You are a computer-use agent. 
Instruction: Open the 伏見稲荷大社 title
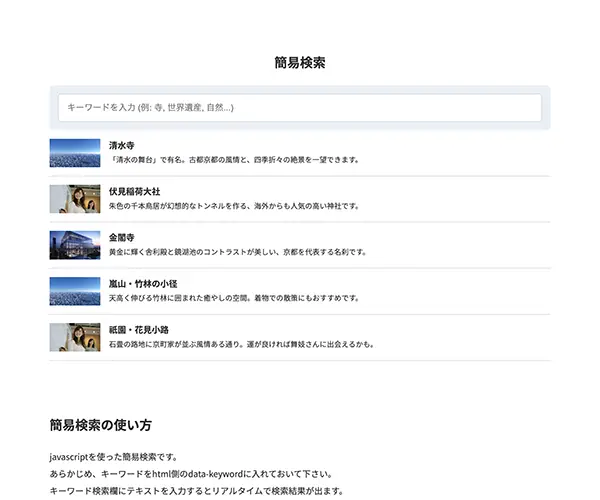pos(134,191)
